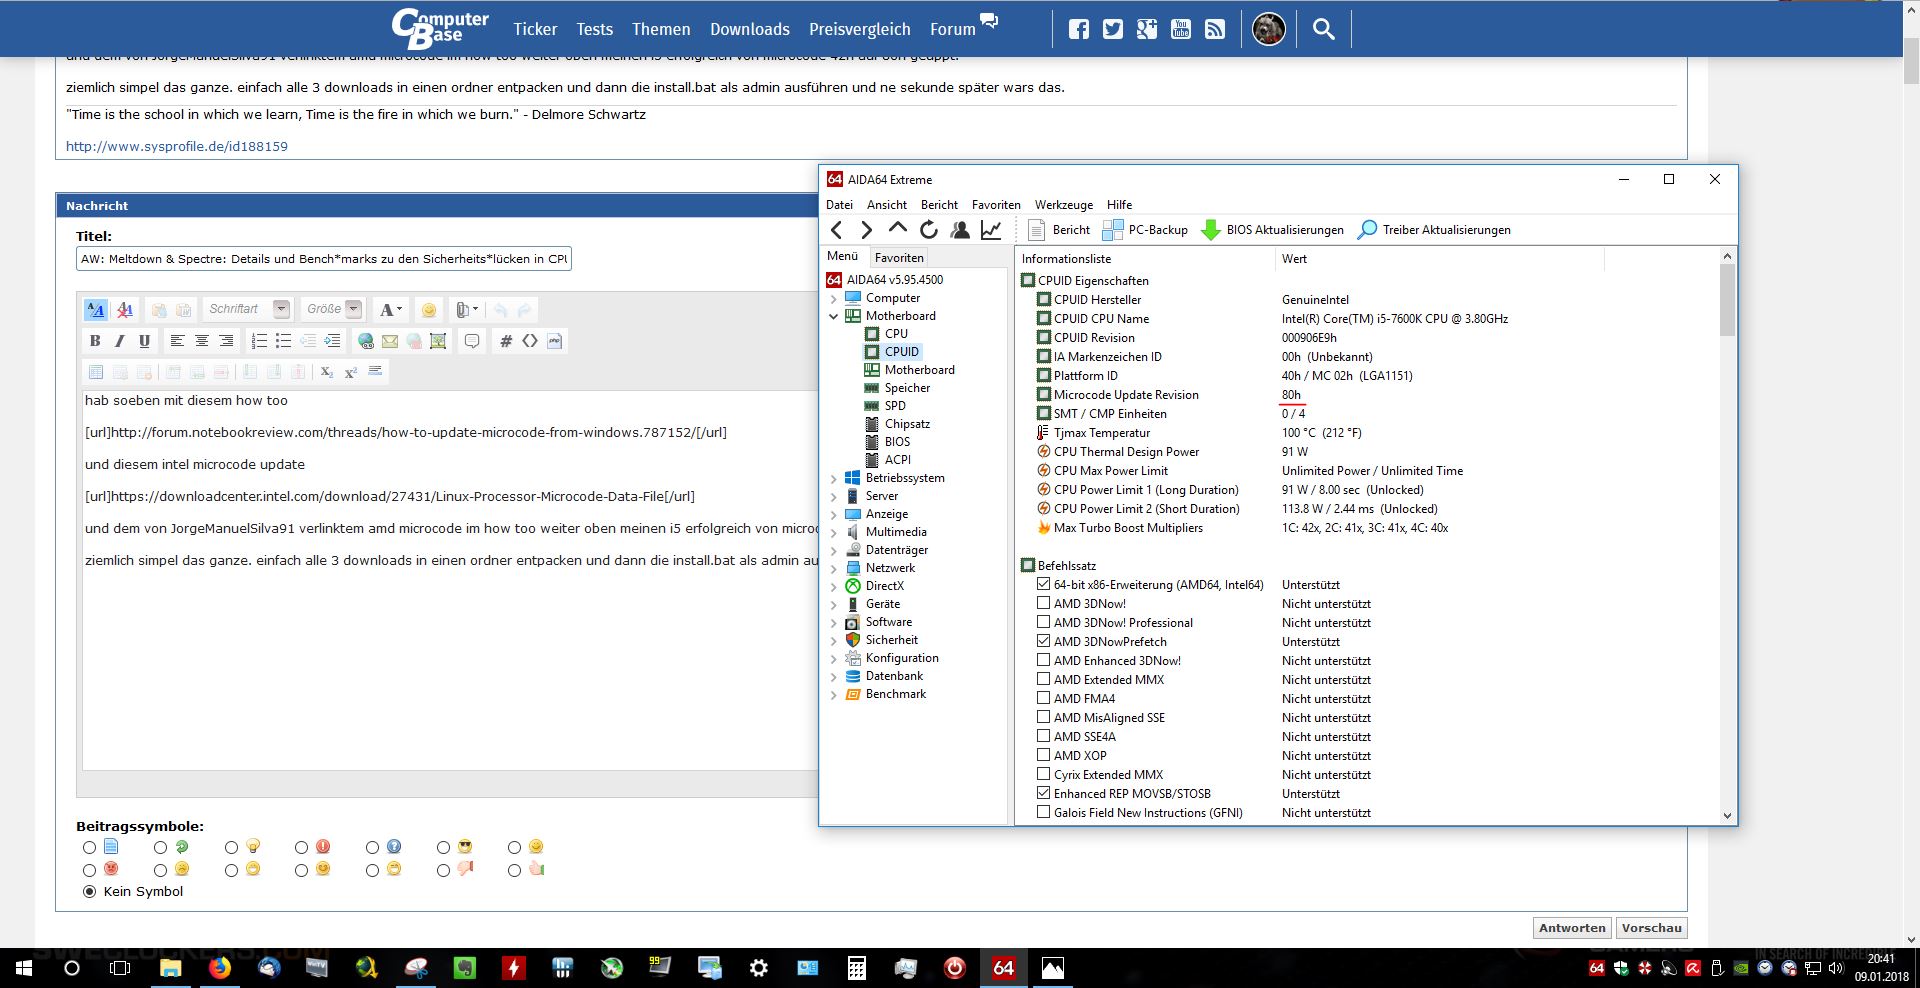Switch to the Favoriten tab in AIDA64

click(x=899, y=258)
